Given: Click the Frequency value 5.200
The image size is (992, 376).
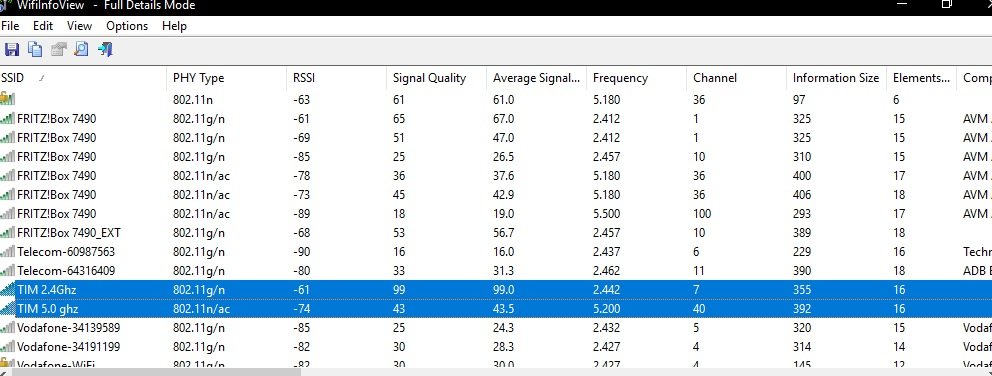Looking at the screenshot, I should pyautogui.click(x=607, y=309).
